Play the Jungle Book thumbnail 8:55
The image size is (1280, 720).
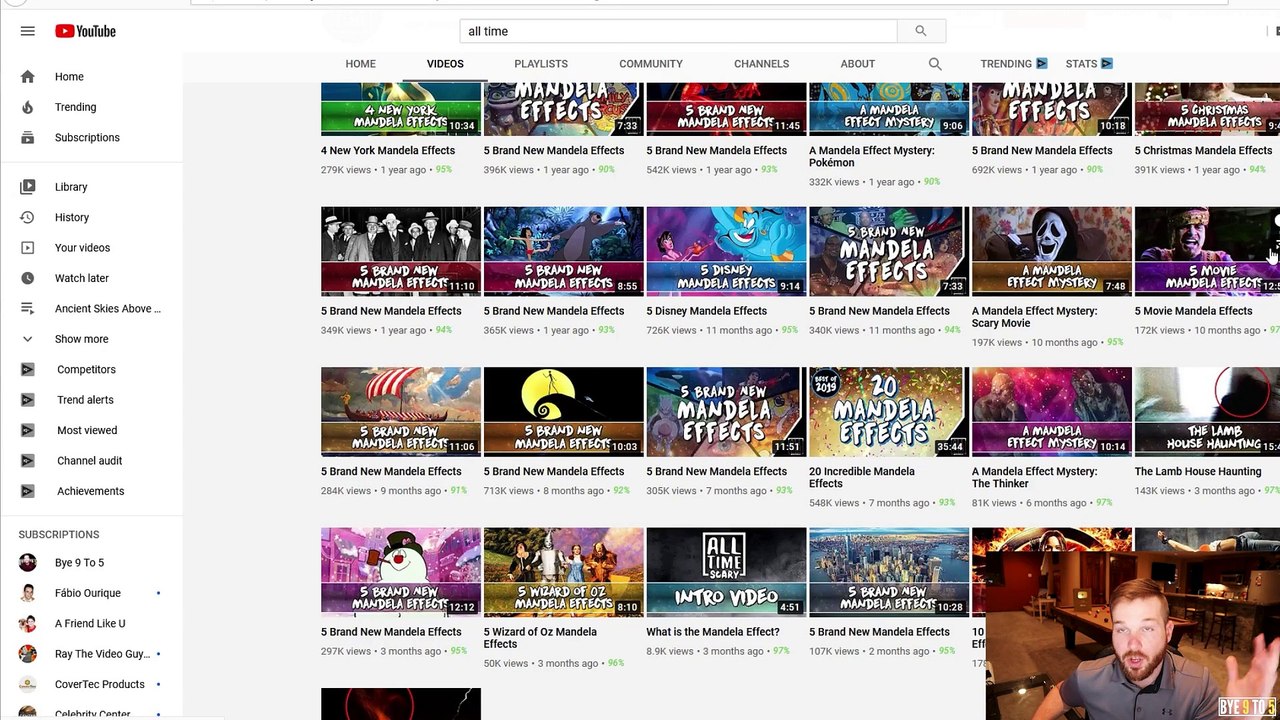coord(563,252)
